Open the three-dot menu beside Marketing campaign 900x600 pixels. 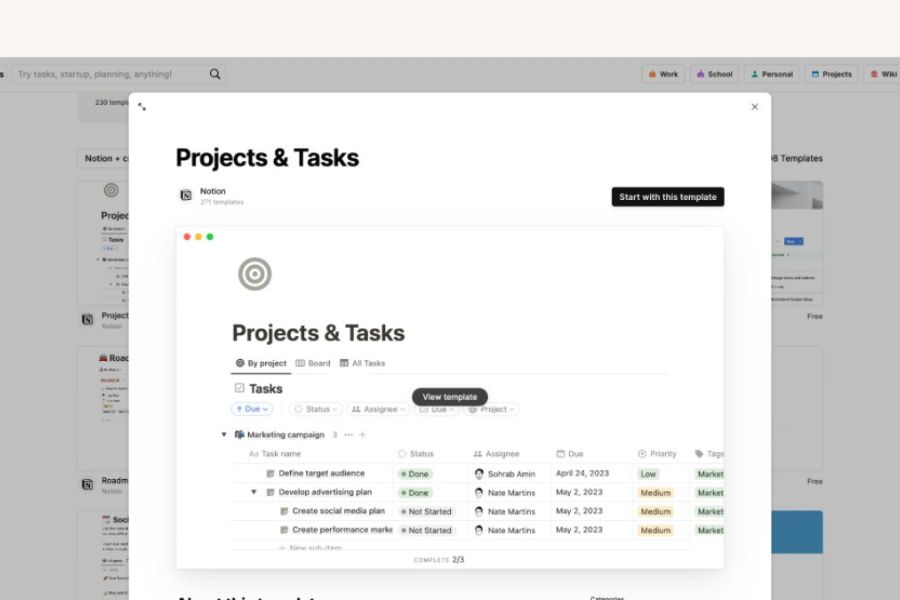pyautogui.click(x=348, y=435)
